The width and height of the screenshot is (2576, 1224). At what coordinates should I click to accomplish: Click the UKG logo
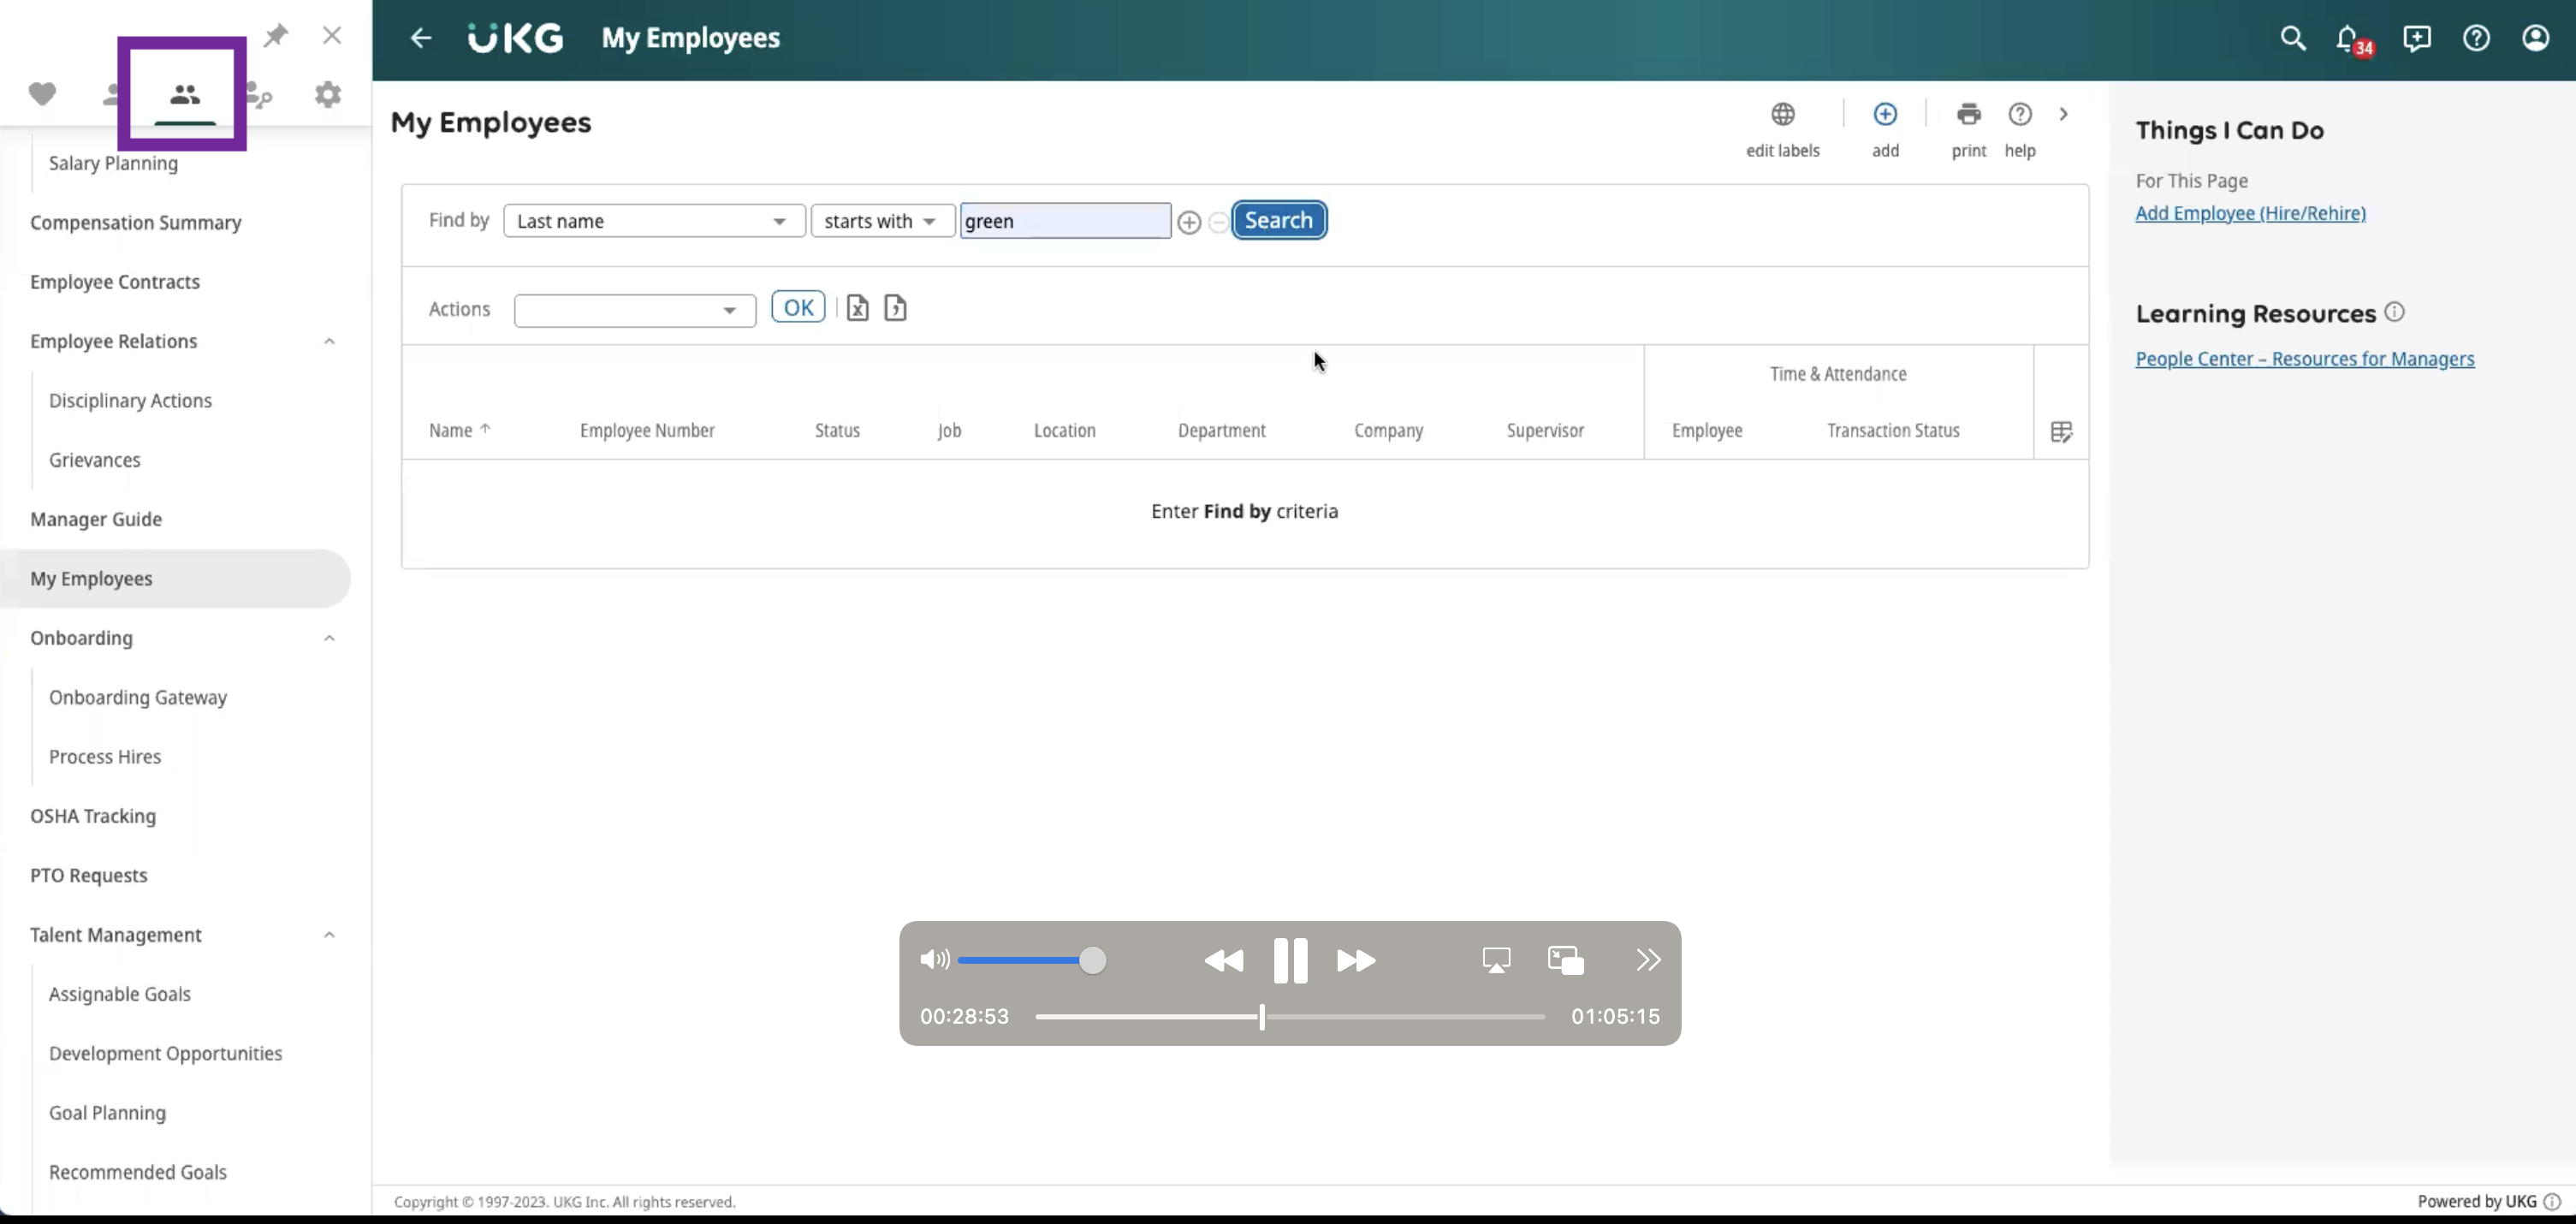click(515, 38)
